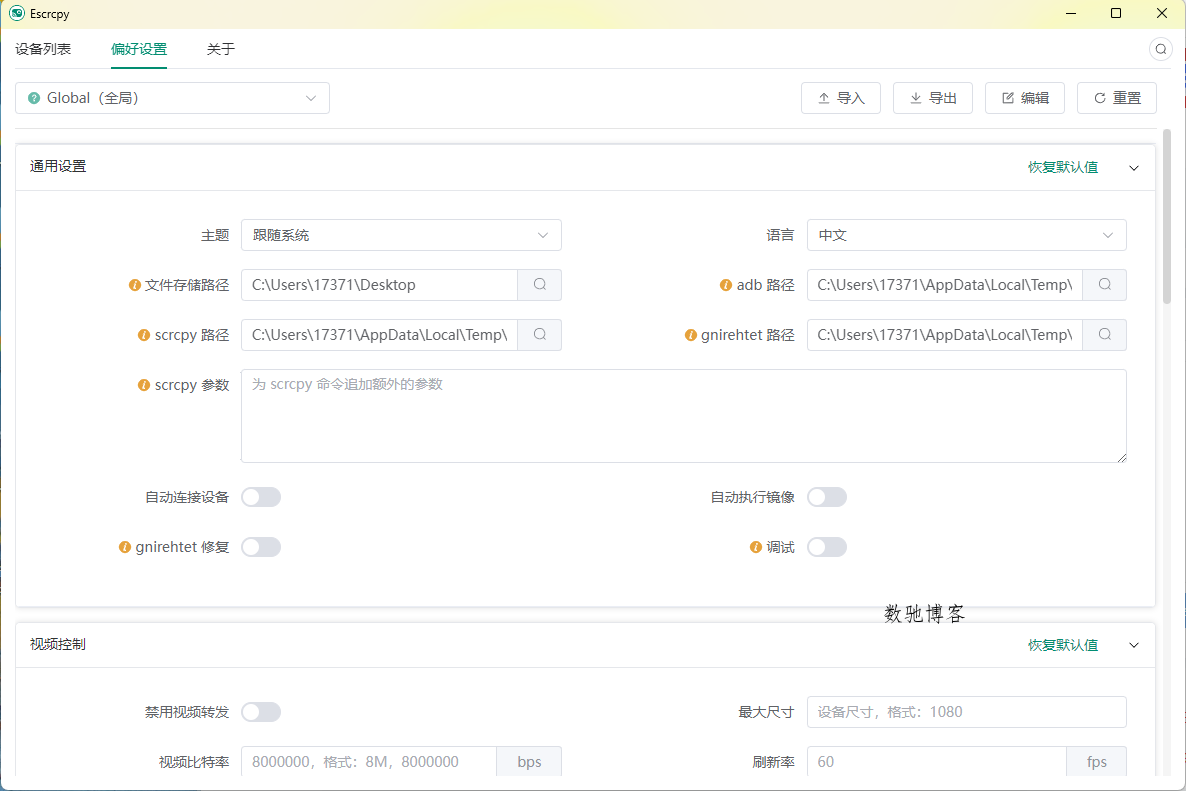Click the 重置 reset button
Image resolution: width=1186 pixels, height=791 pixels.
(x=1116, y=98)
